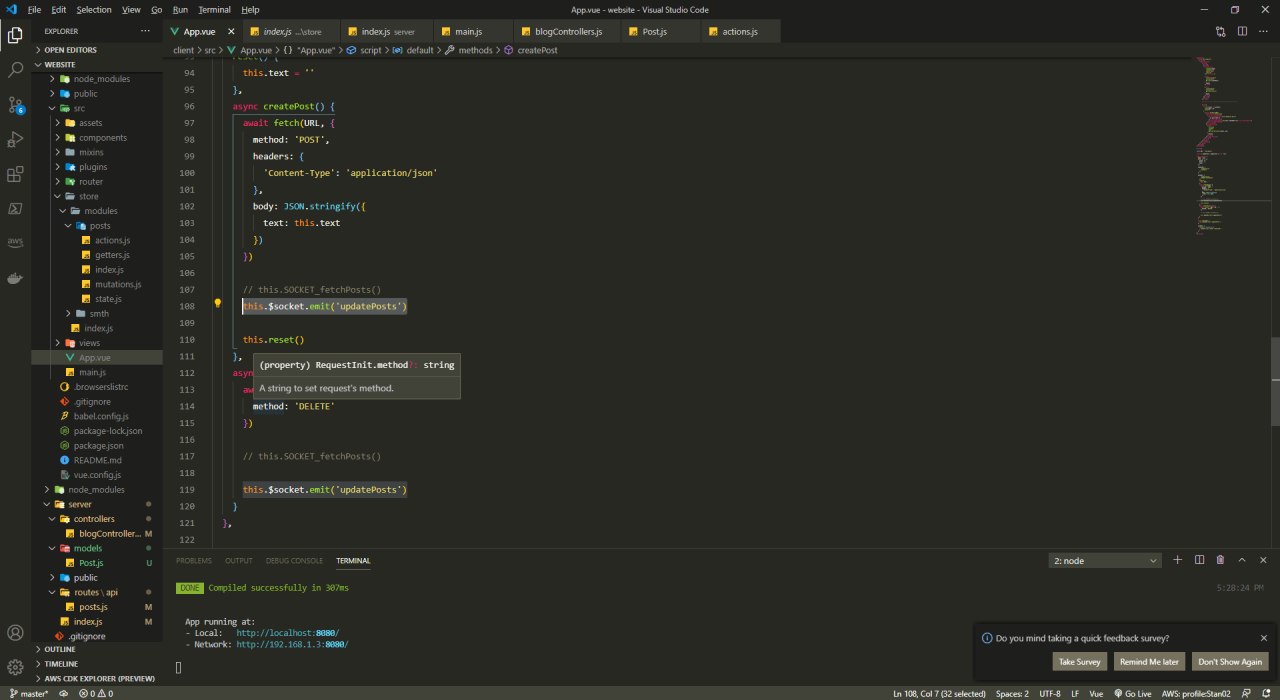Open editor more actions ellipsis
1280x700 pixels.
click(1264, 31)
